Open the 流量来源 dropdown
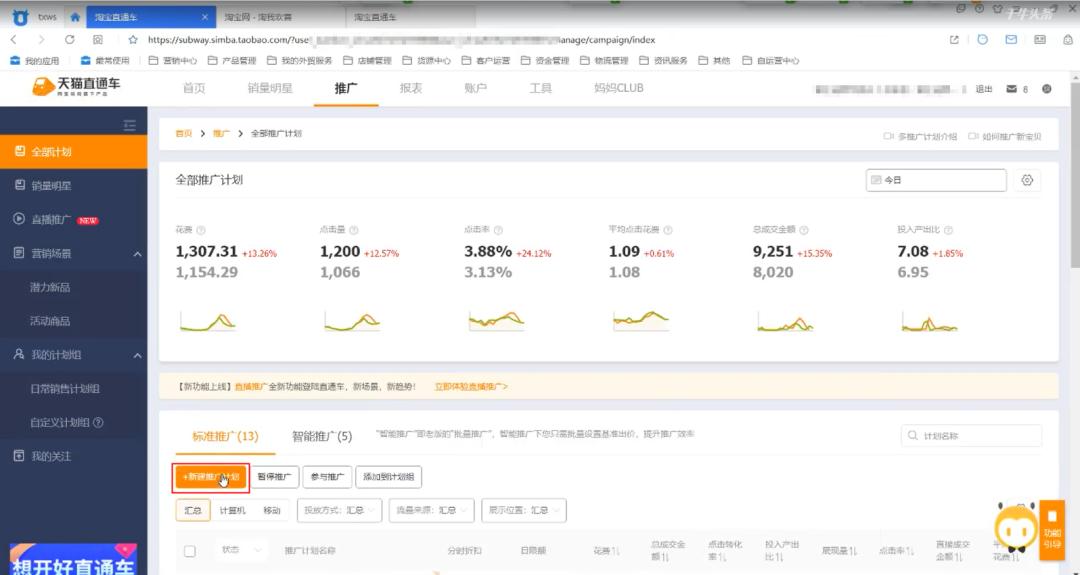 (431, 510)
